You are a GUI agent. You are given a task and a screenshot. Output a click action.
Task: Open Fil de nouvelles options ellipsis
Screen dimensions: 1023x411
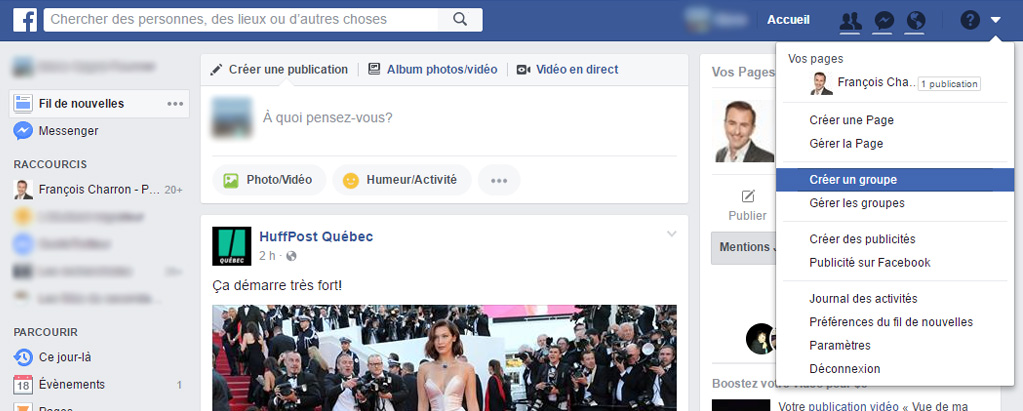pyautogui.click(x=175, y=103)
